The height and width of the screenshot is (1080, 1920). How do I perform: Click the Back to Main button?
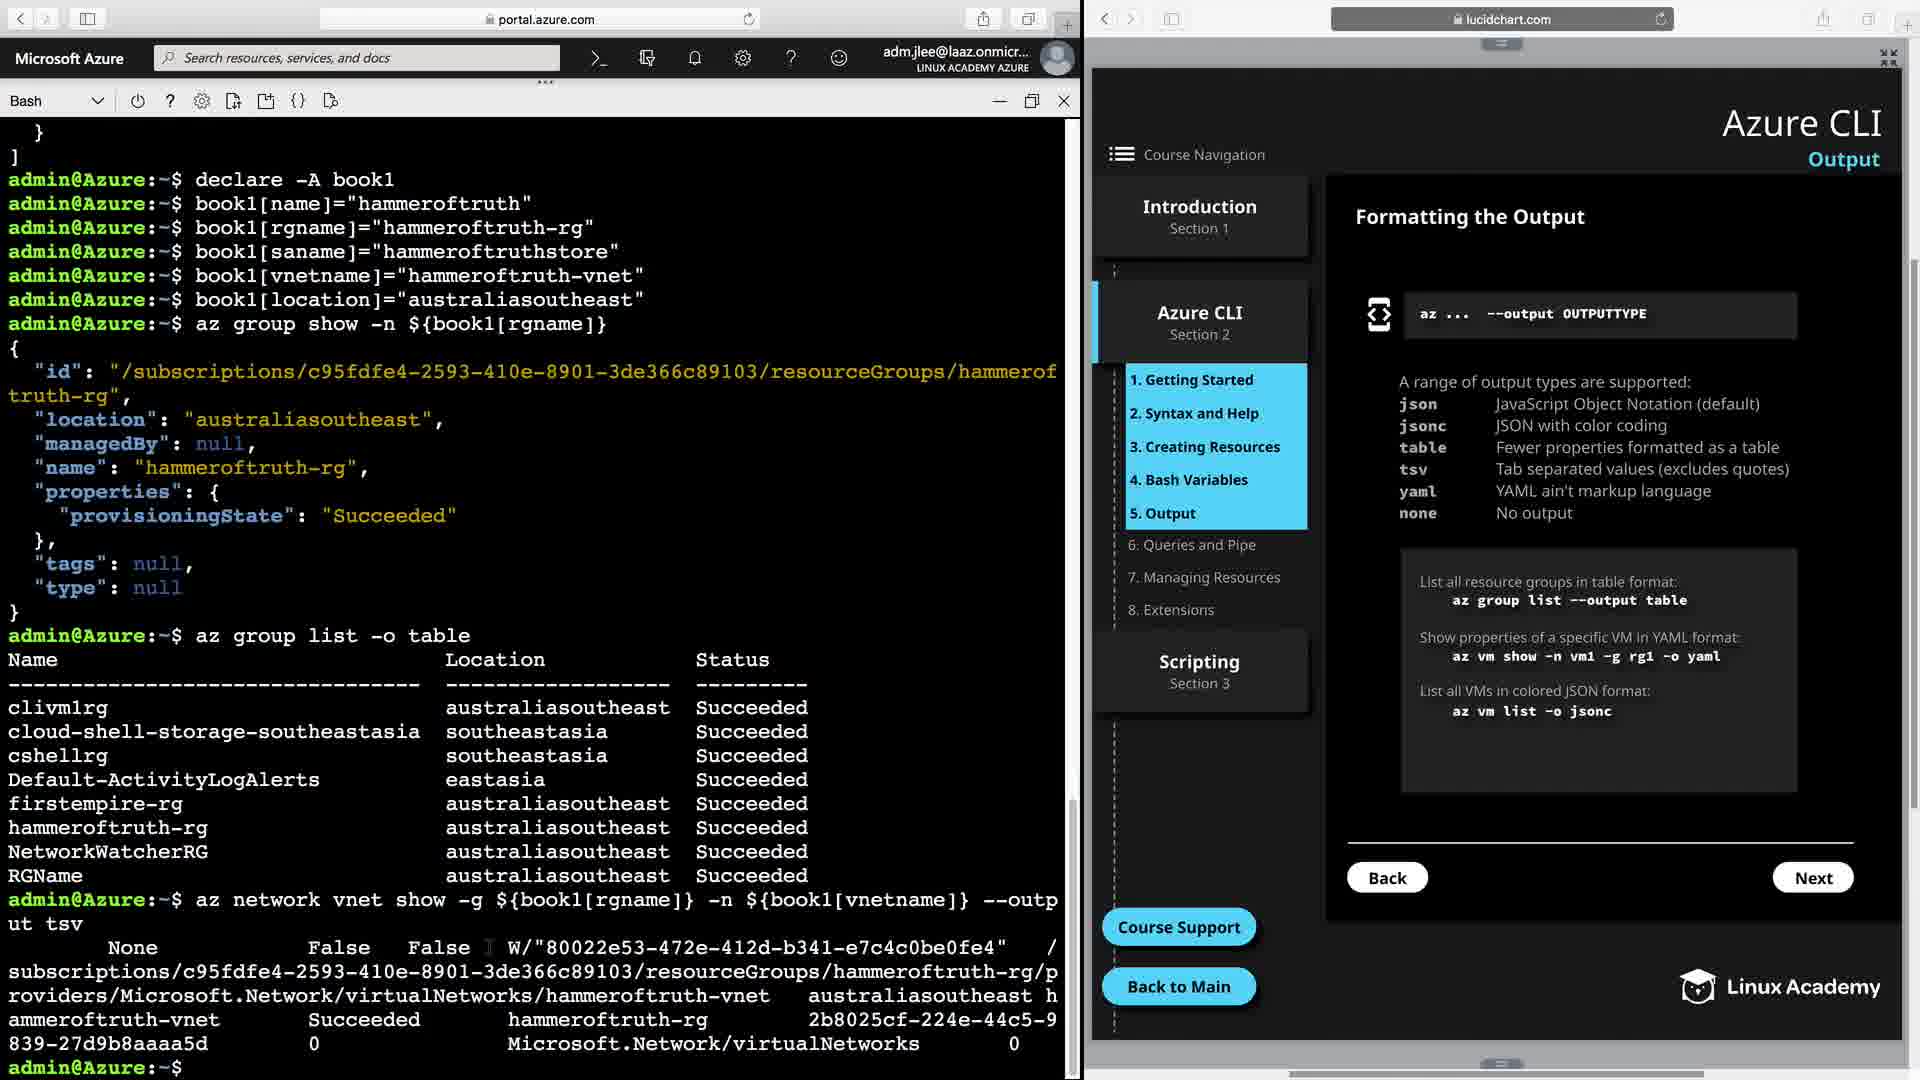click(1178, 986)
